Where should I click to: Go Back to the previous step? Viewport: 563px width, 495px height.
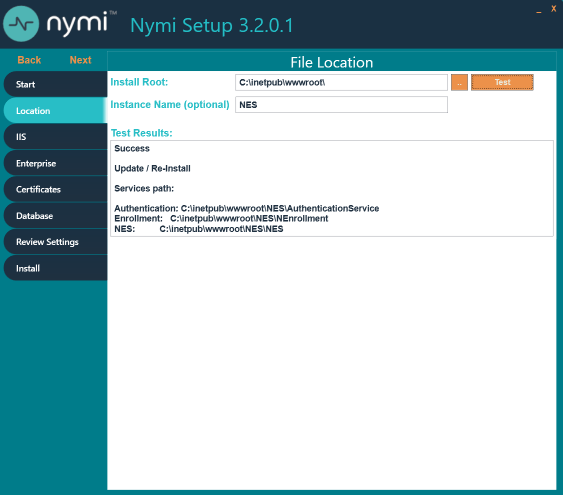tap(29, 60)
